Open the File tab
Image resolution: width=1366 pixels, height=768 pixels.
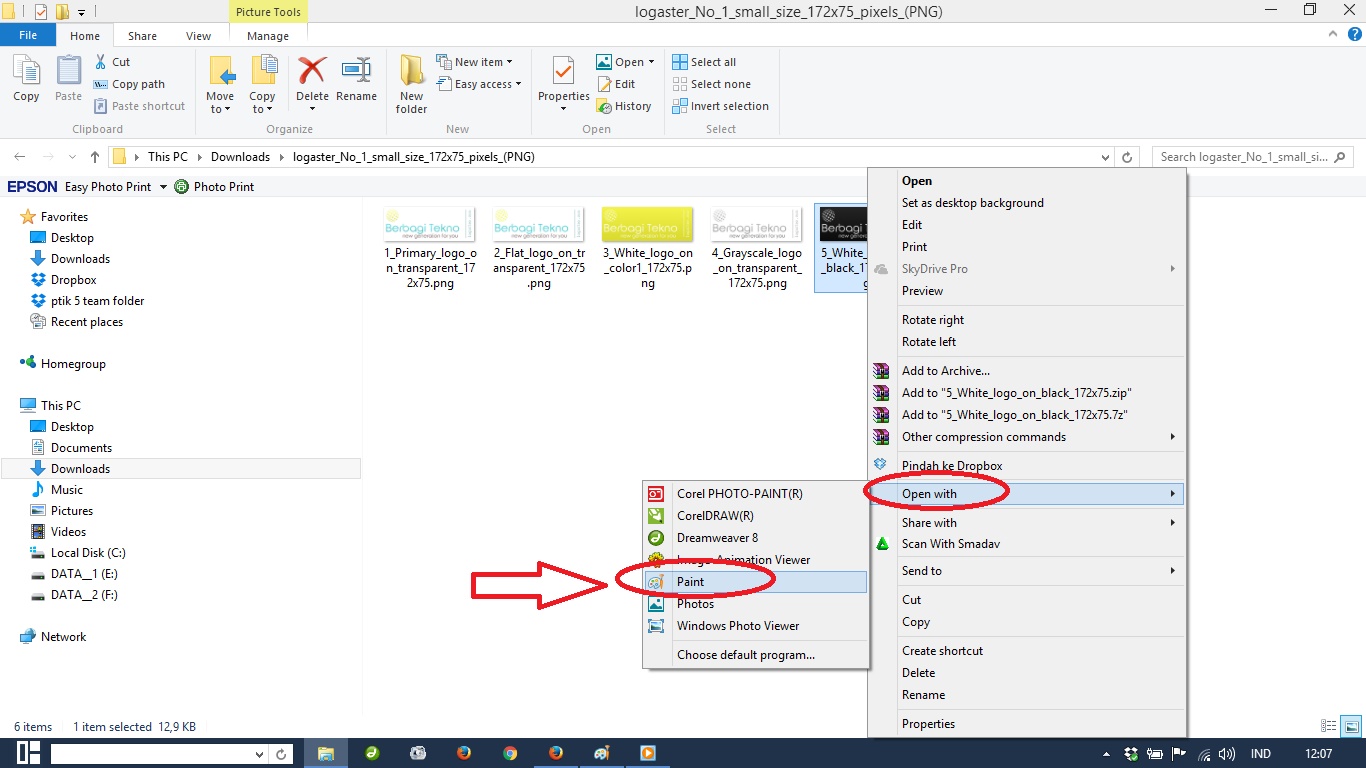(x=28, y=35)
